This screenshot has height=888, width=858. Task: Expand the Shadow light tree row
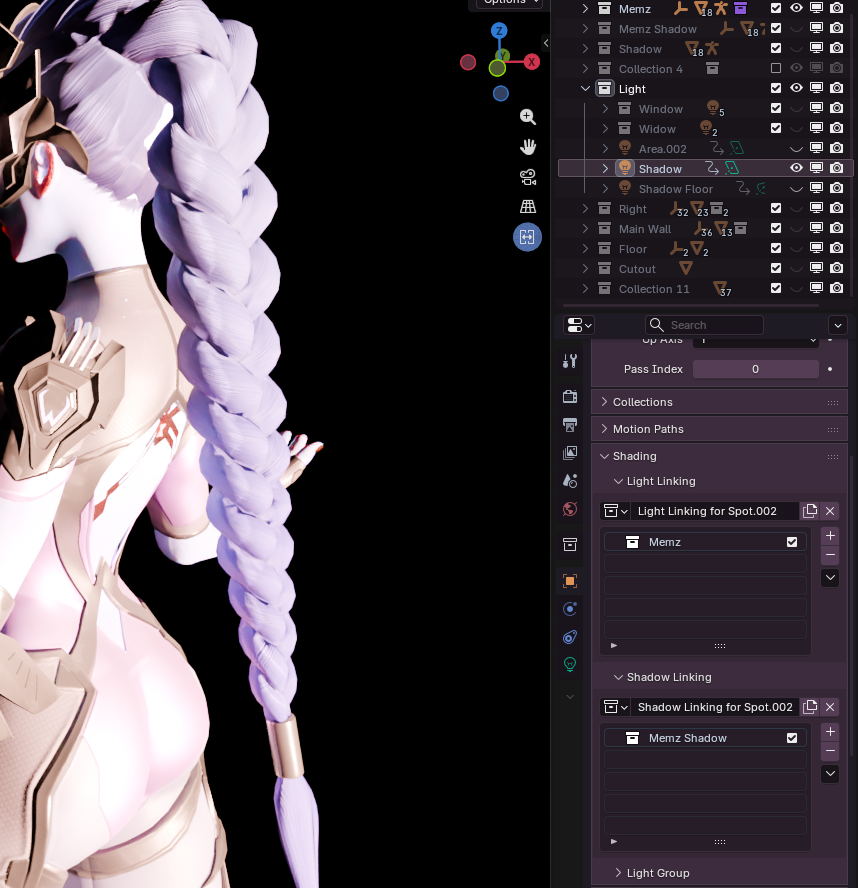click(x=605, y=169)
